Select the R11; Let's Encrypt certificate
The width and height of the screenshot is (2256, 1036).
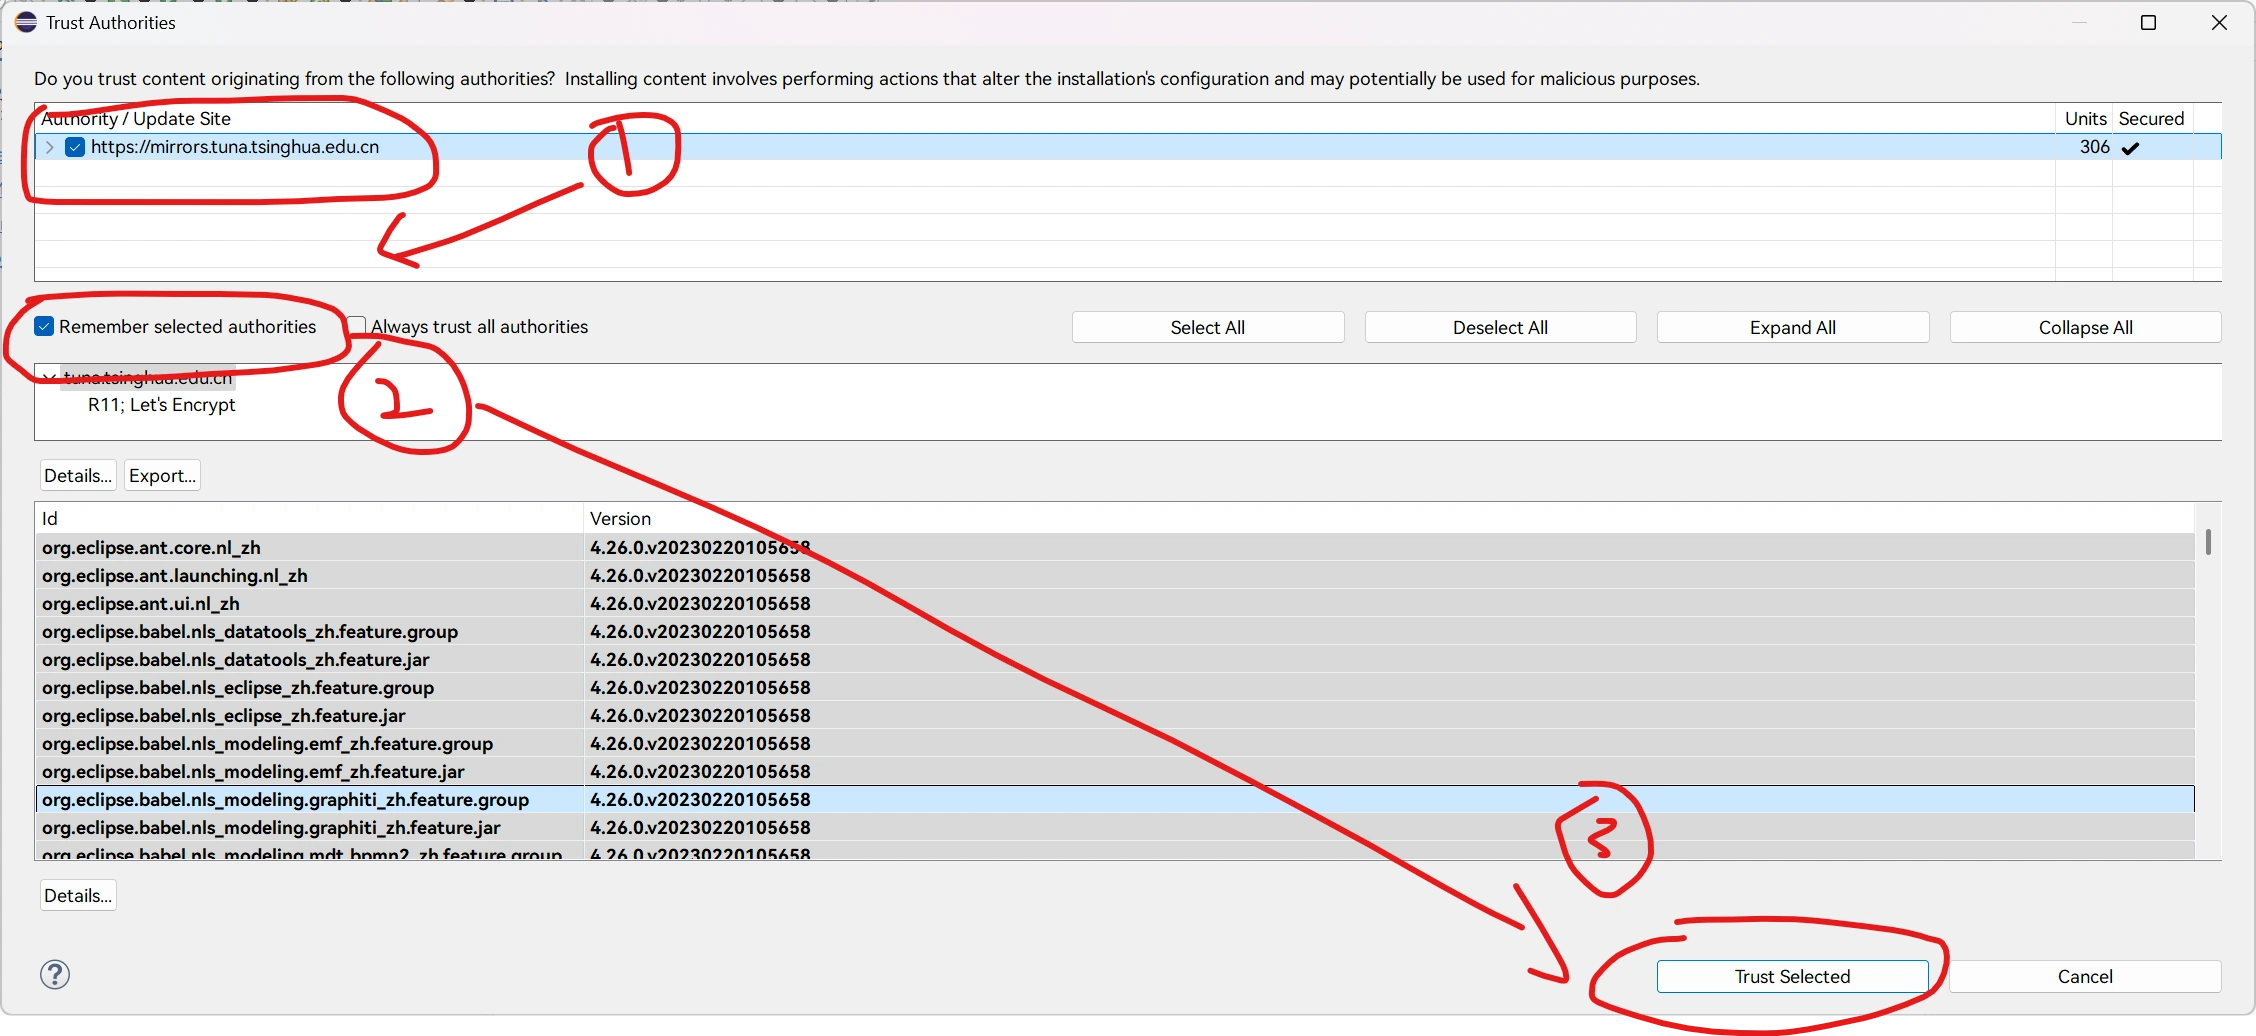pyautogui.click(x=162, y=405)
